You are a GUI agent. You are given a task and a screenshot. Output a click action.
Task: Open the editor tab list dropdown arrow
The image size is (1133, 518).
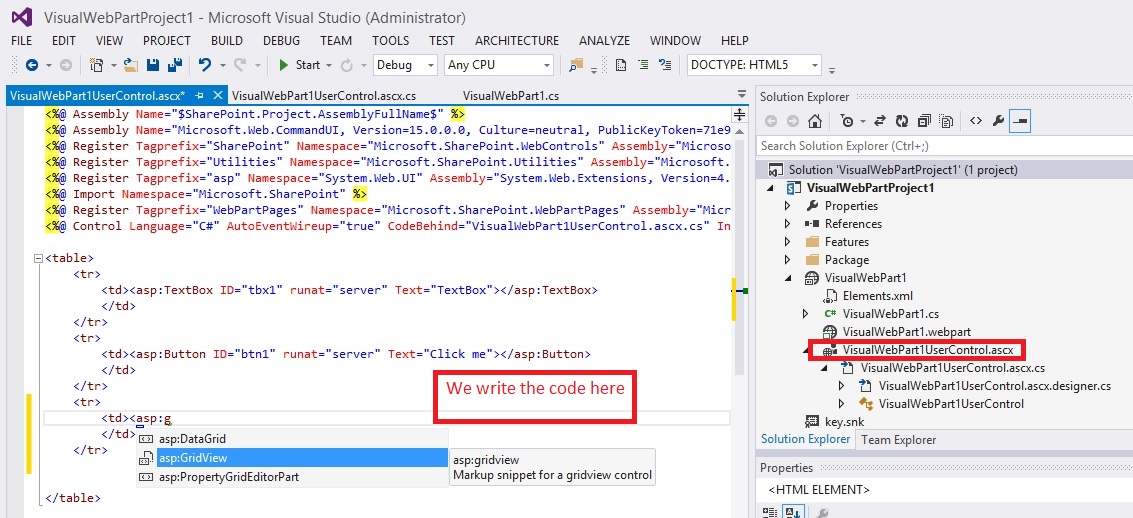coord(741,95)
